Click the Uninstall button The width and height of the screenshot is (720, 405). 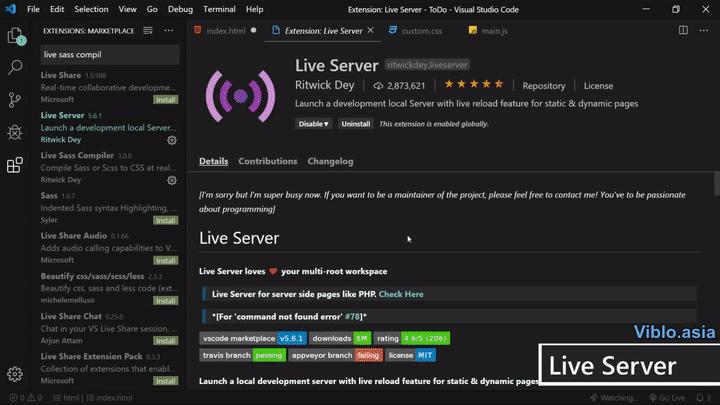click(x=355, y=124)
